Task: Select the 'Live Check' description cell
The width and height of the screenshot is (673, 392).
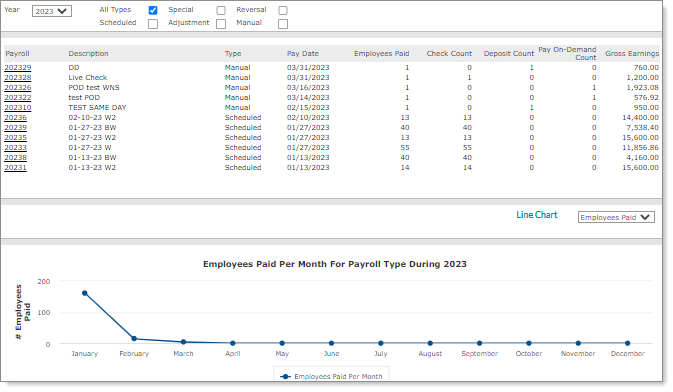Action: pos(88,78)
